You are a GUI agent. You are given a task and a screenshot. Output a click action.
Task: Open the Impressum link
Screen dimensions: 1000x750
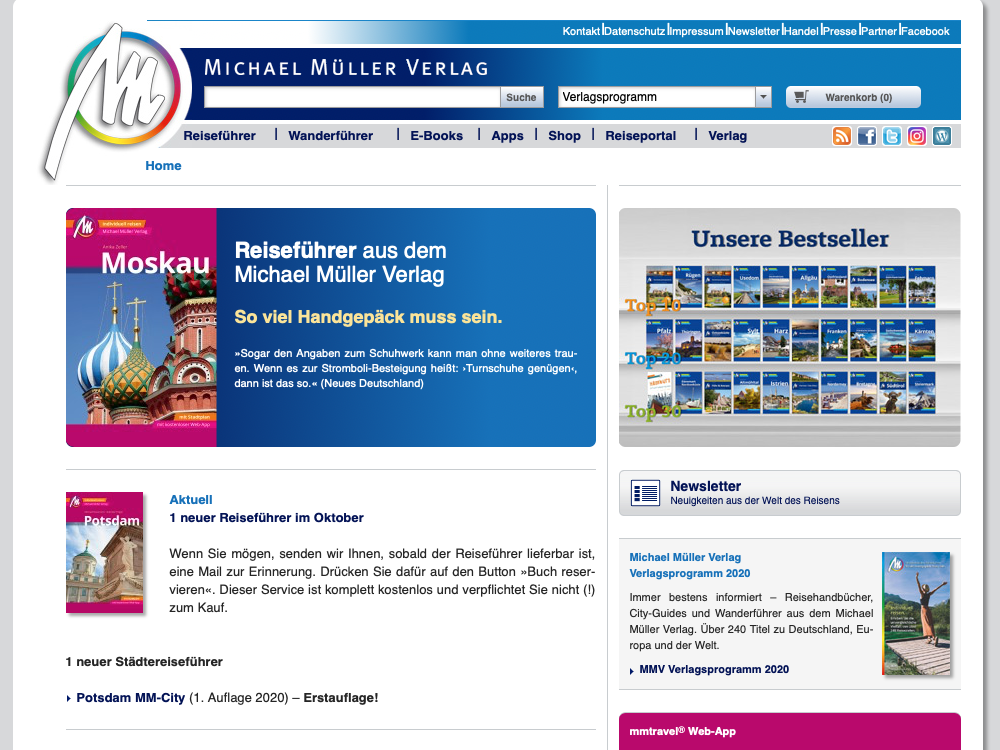696,31
